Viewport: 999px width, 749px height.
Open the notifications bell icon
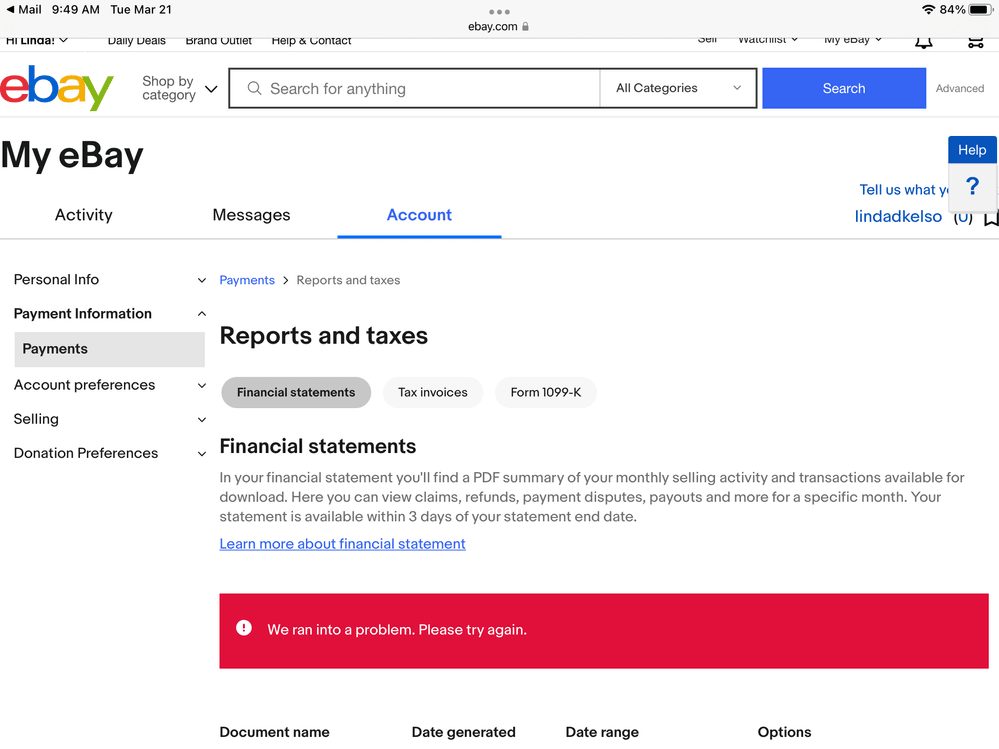(x=923, y=42)
